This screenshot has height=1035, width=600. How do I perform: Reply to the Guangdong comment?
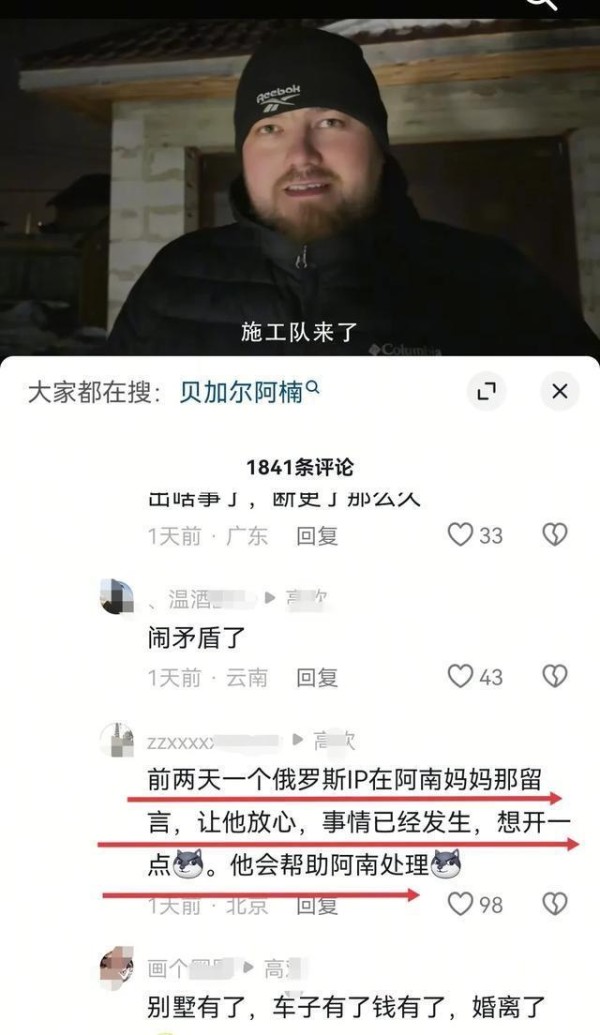317,535
